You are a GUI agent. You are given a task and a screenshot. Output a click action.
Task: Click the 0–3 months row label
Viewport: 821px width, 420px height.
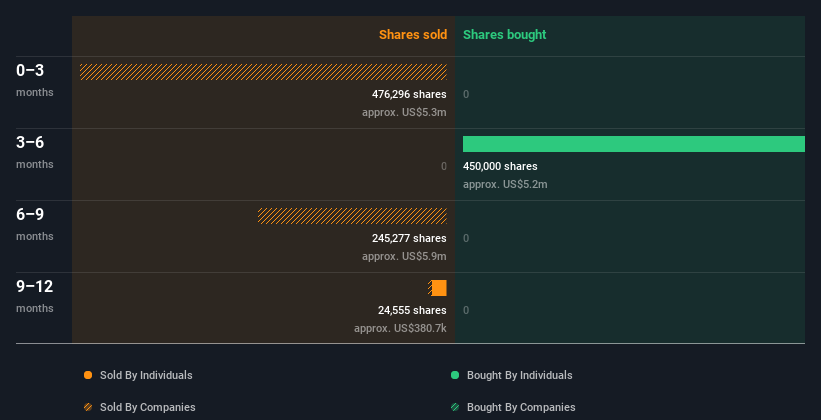coord(35,80)
